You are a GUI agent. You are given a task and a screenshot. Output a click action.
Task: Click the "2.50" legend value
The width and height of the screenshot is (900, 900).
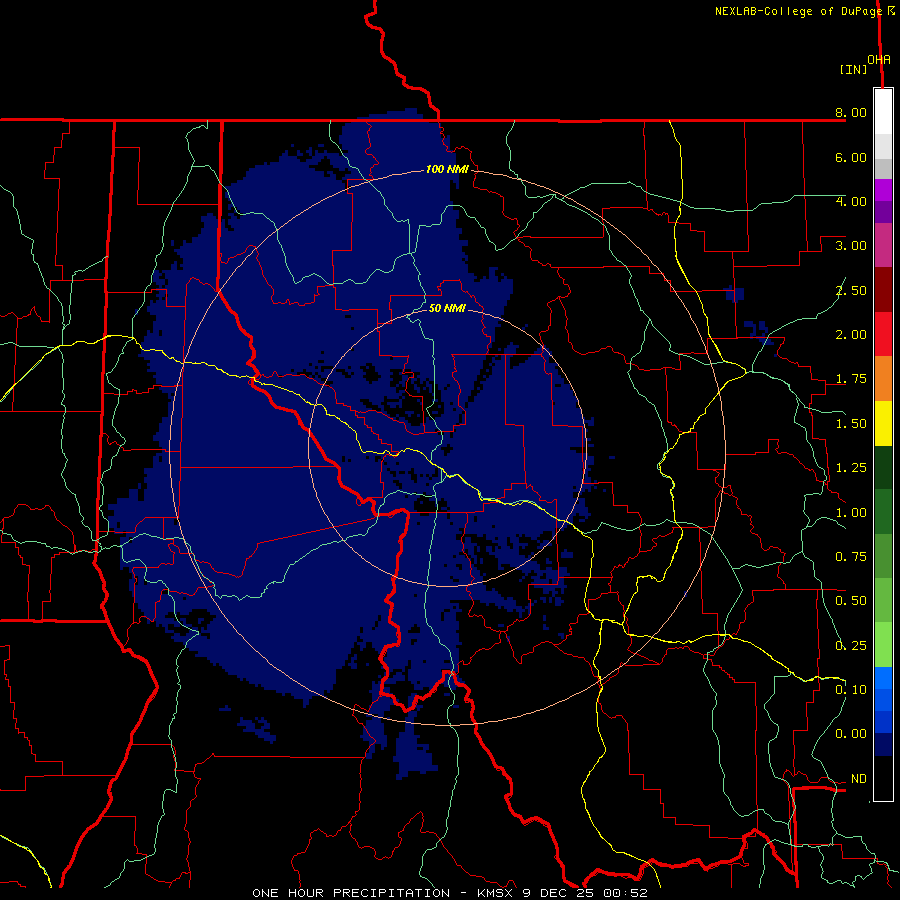(x=851, y=290)
